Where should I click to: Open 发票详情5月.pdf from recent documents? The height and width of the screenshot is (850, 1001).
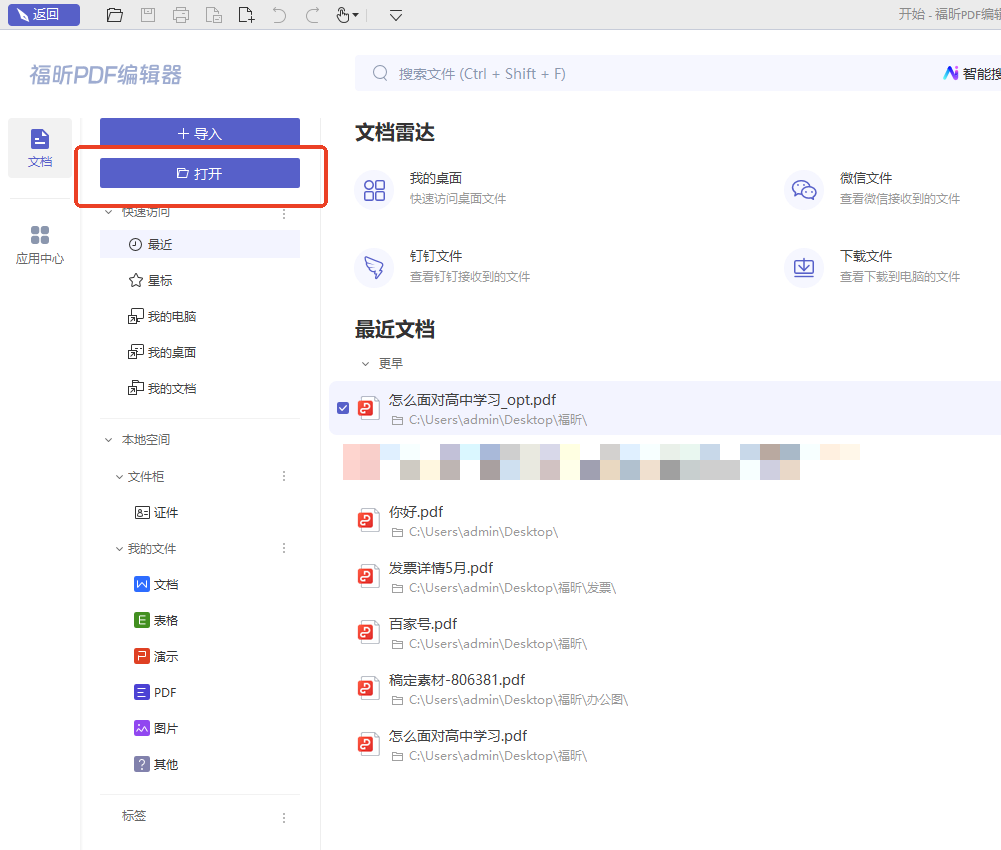pos(441,568)
